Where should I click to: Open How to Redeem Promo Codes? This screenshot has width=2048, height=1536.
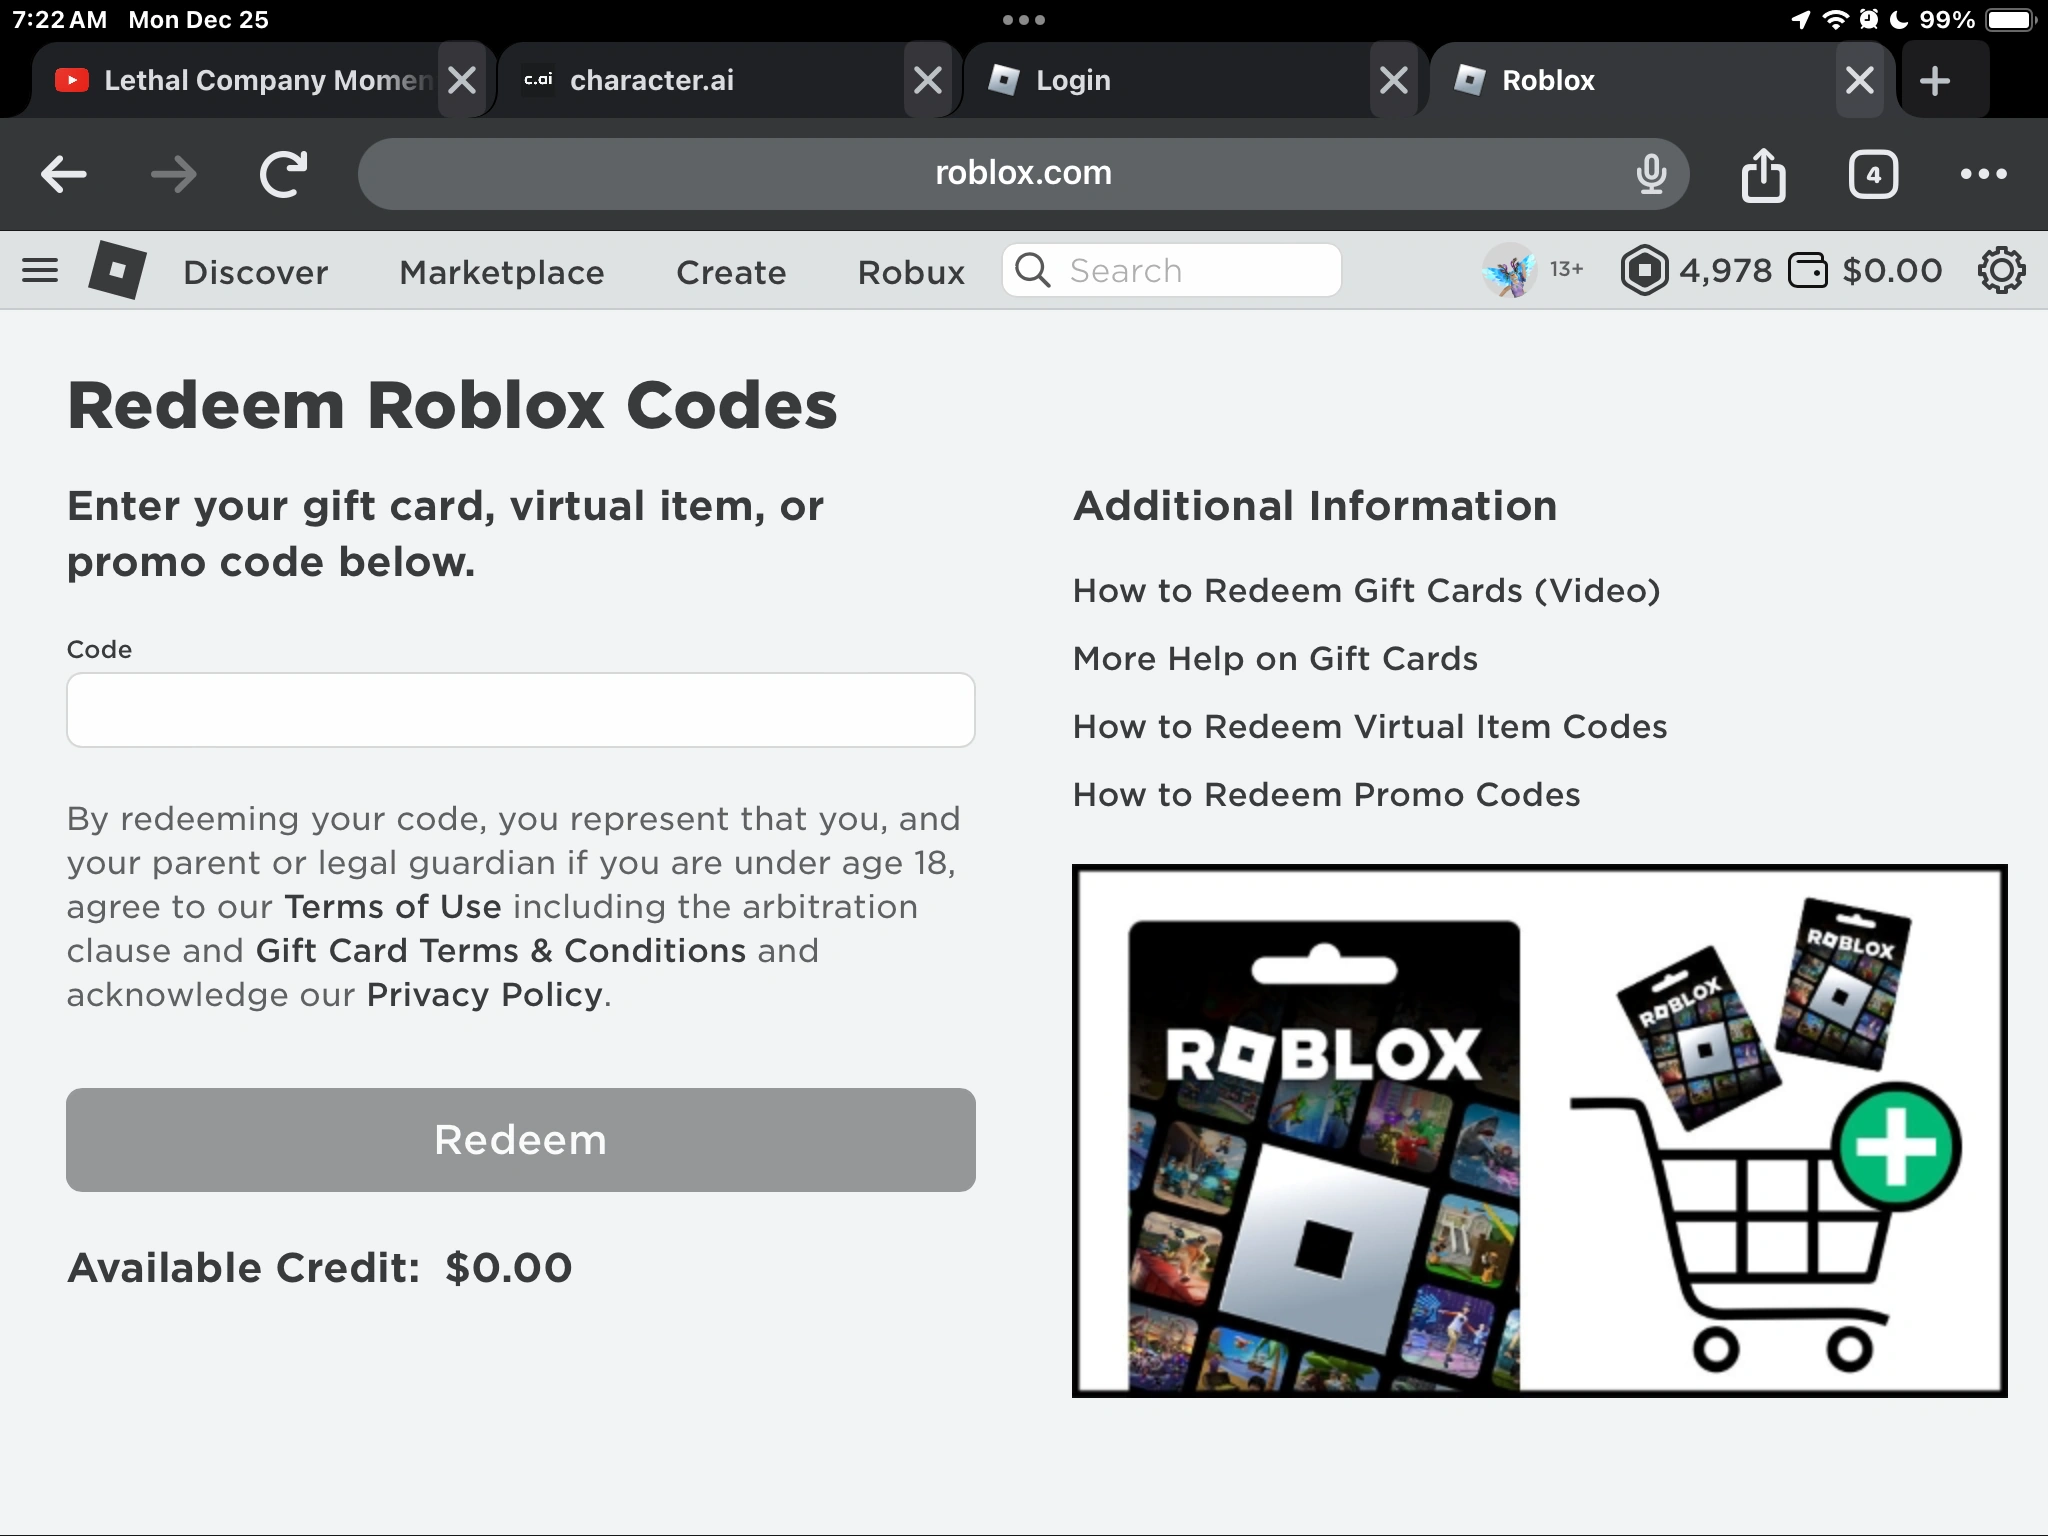click(1326, 794)
